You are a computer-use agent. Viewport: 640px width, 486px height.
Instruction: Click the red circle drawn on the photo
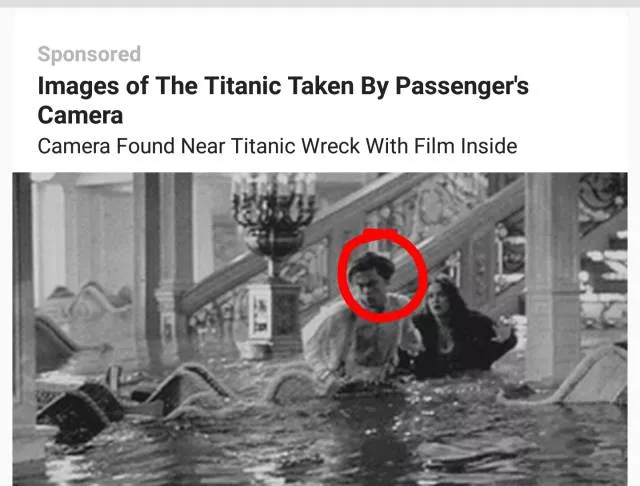pos(382,276)
